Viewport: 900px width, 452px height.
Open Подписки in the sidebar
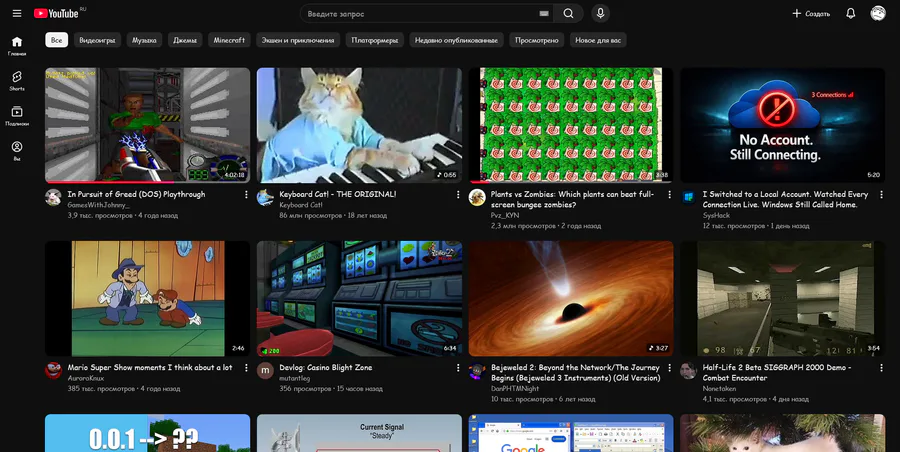17,115
